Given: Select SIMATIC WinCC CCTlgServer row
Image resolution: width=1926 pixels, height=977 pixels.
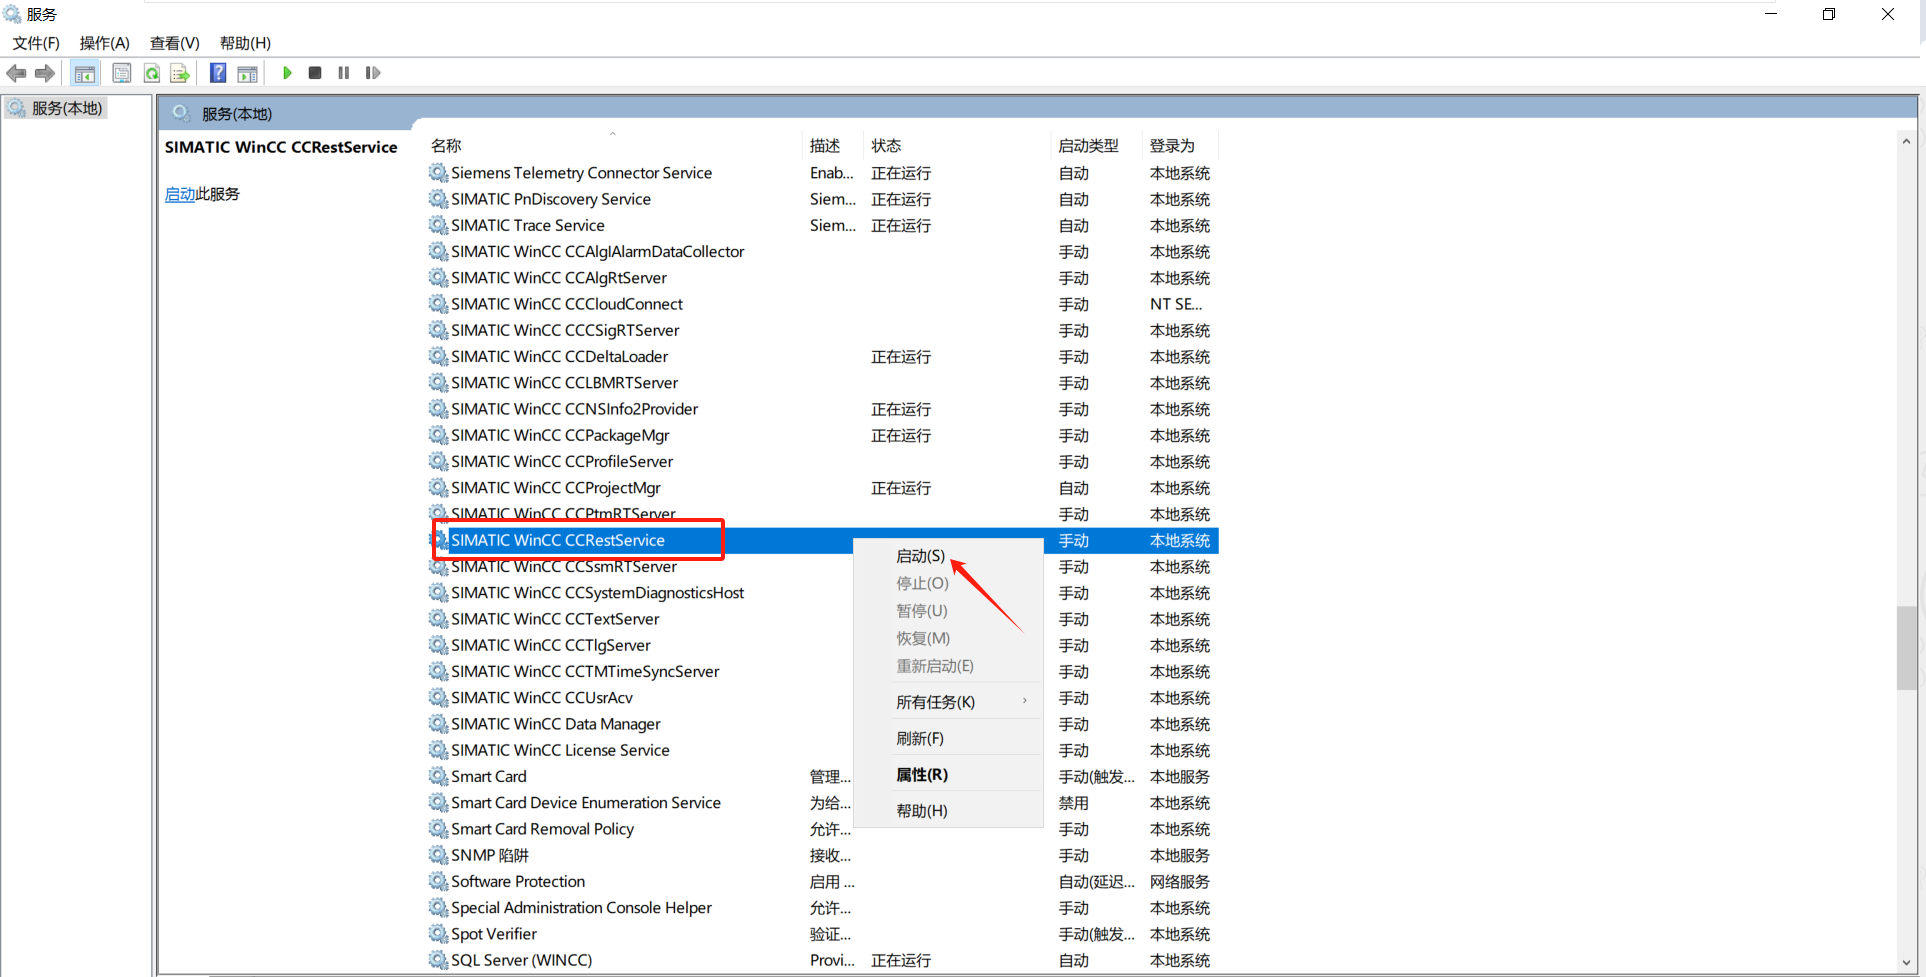Looking at the screenshot, I should tap(823, 646).
